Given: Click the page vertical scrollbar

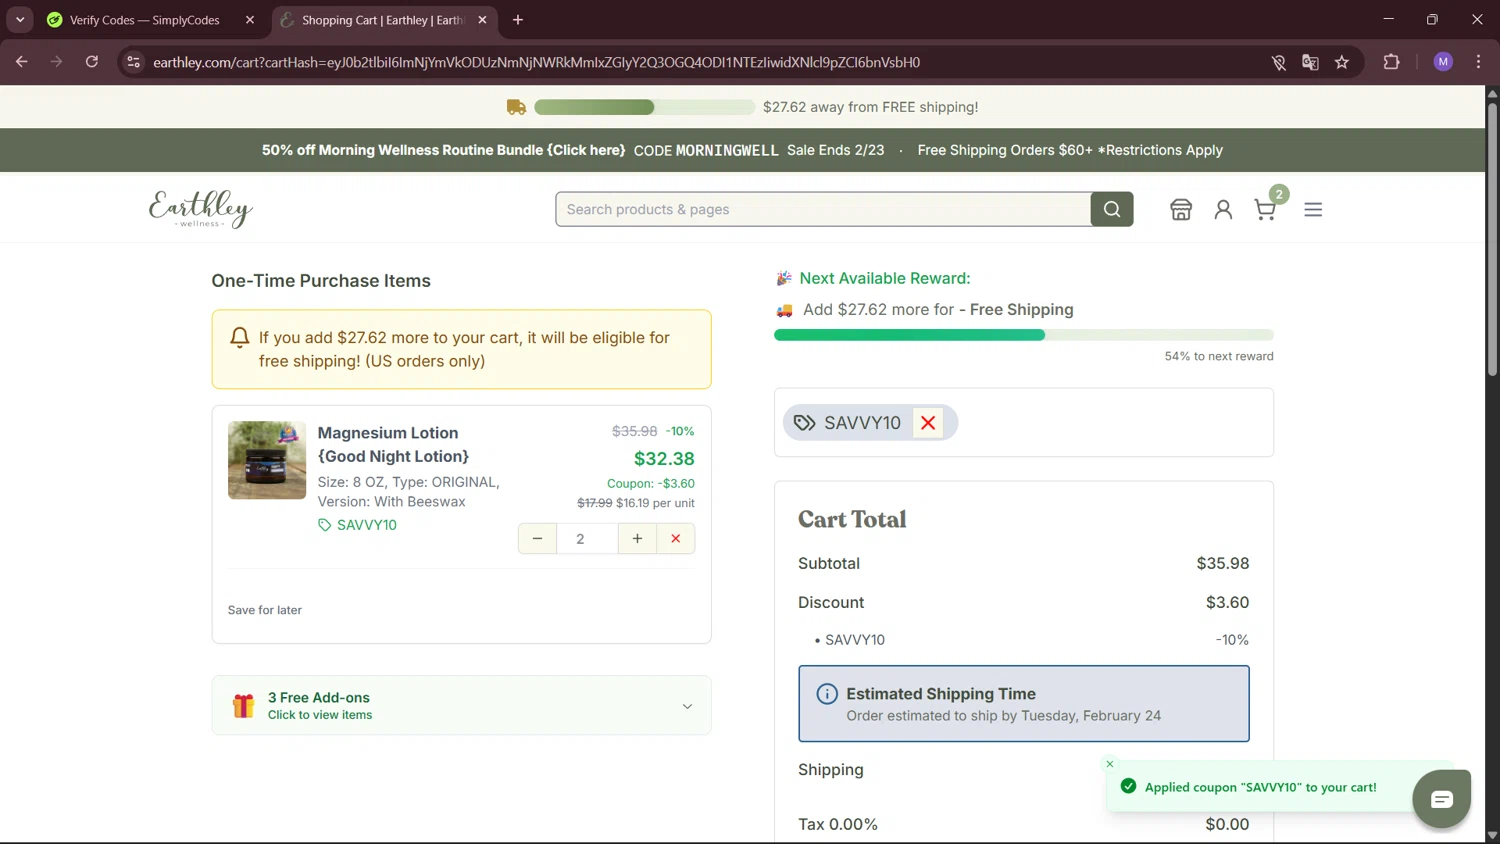Looking at the screenshot, I should (x=1492, y=240).
